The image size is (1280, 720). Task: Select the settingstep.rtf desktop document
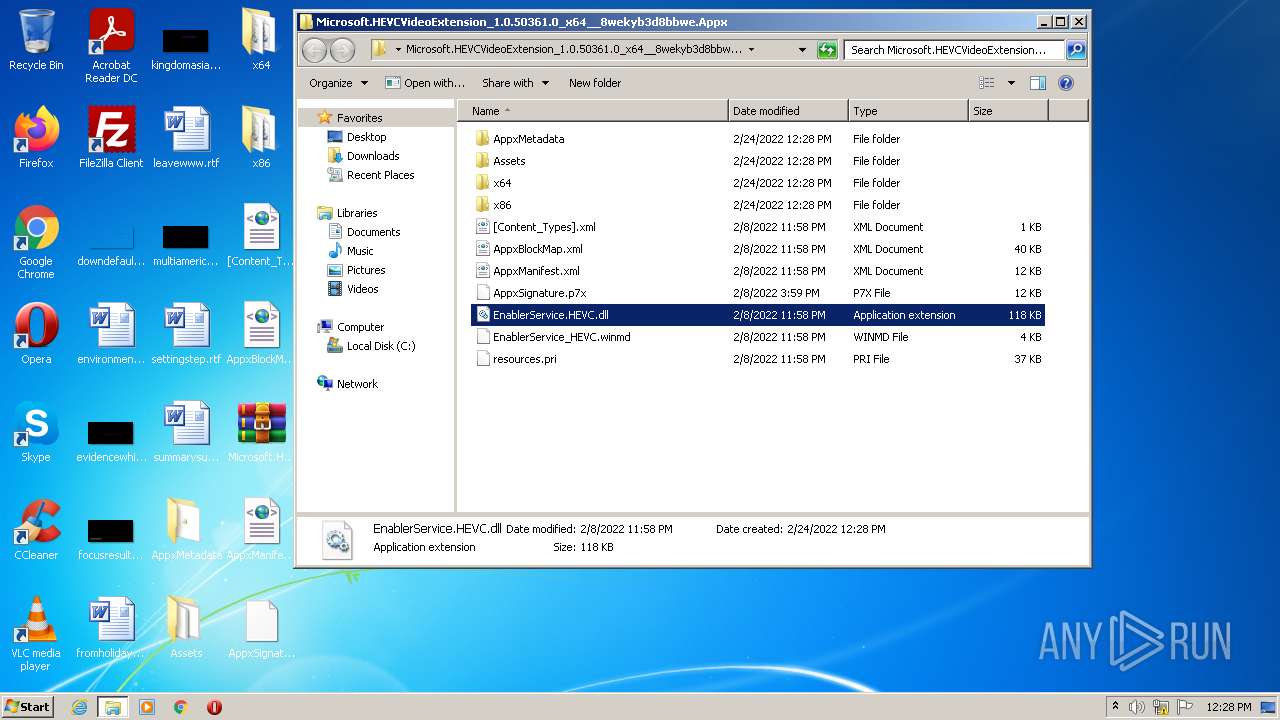coord(186,333)
